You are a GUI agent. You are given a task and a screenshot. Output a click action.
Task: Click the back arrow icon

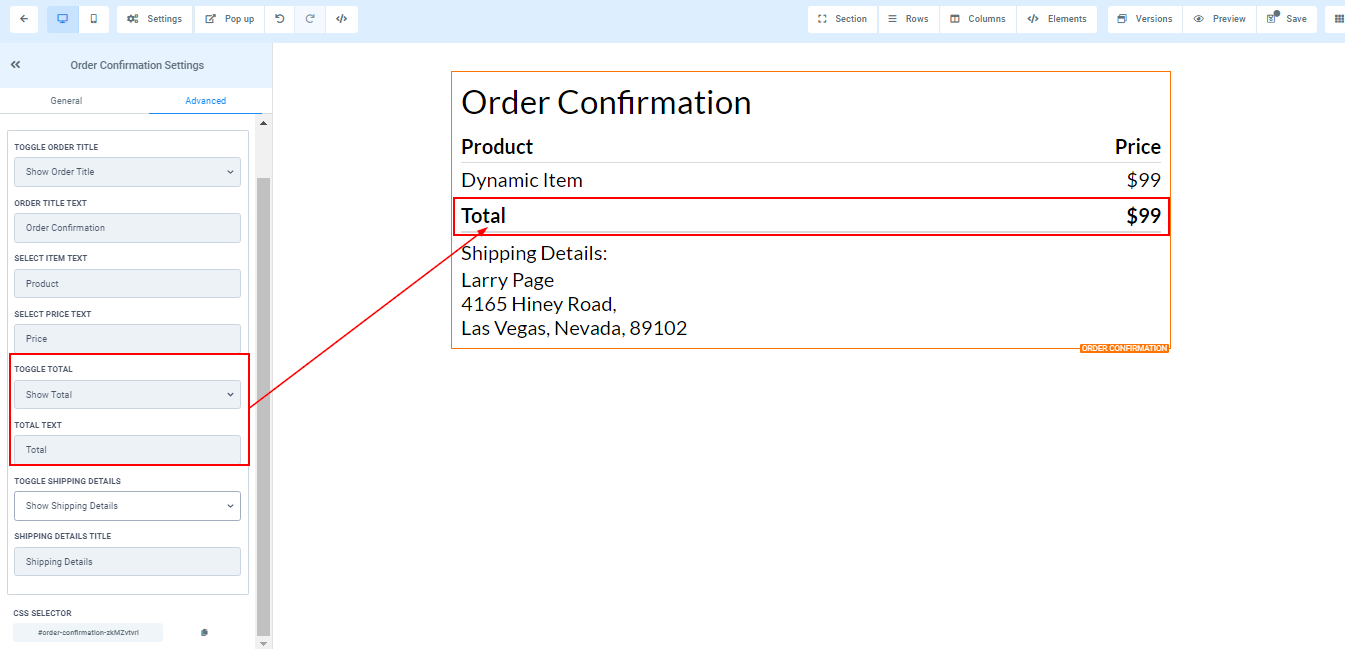pos(24,19)
